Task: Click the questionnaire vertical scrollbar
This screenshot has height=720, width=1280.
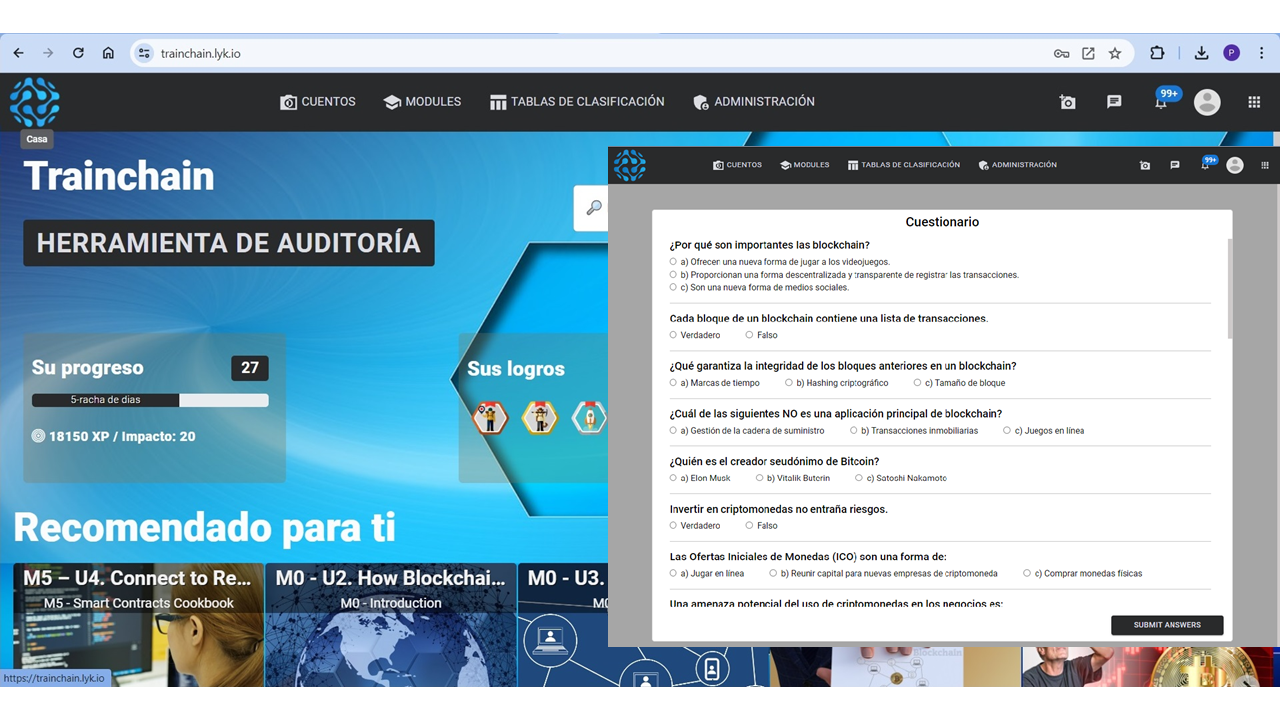Action: (x=1229, y=289)
